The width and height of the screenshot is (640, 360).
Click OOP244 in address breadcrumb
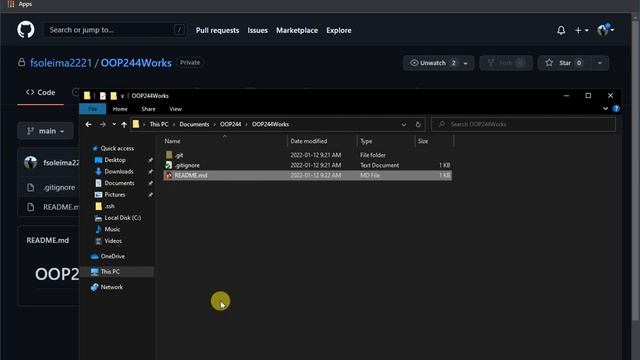pyautogui.click(x=231, y=124)
